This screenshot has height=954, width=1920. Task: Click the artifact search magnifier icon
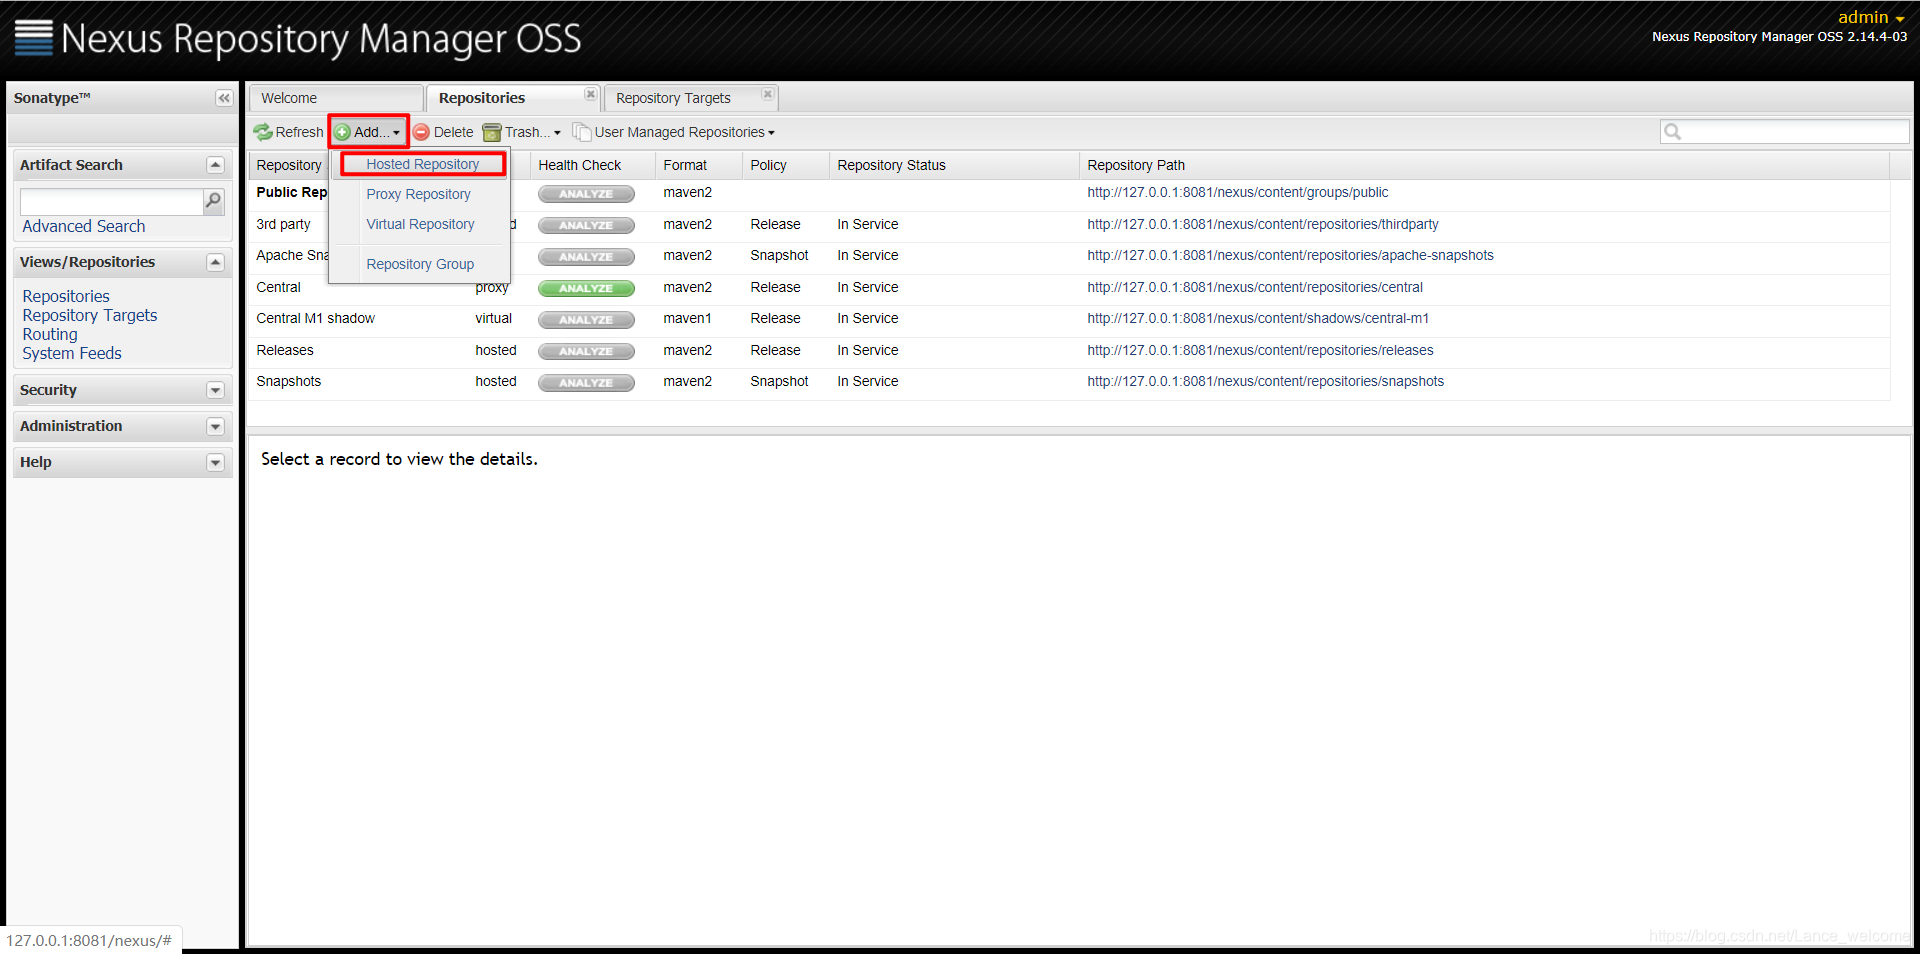(x=213, y=201)
